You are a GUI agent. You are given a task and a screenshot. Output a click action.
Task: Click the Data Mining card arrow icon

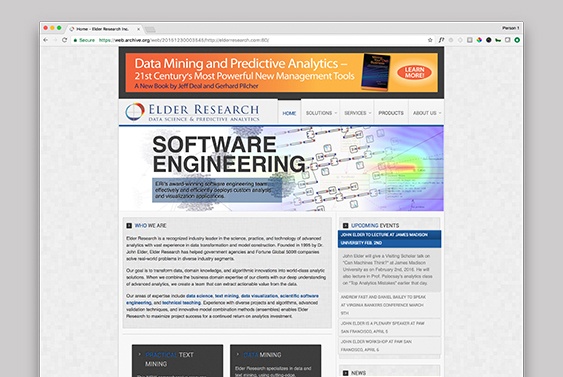click(x=238, y=354)
